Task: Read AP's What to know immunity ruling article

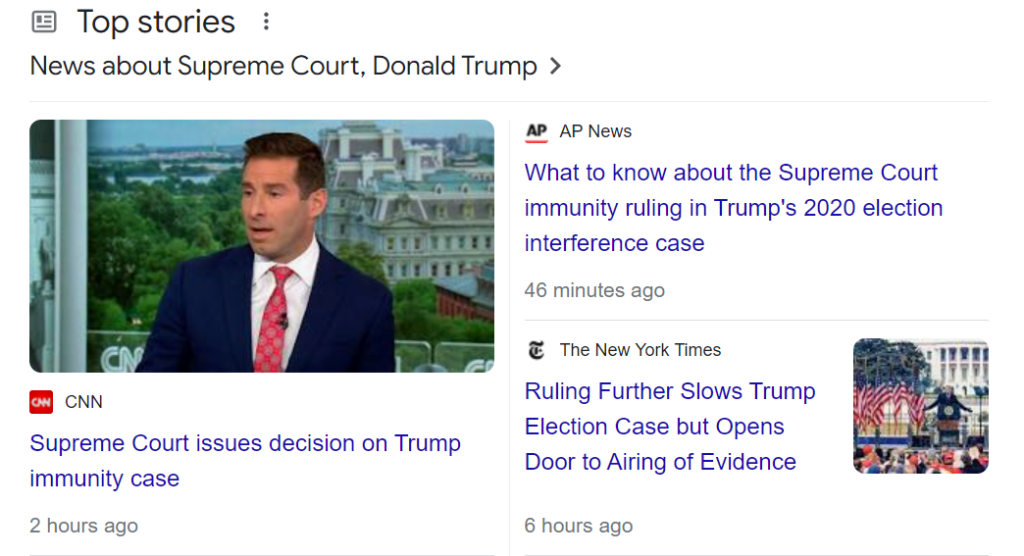Action: (733, 208)
